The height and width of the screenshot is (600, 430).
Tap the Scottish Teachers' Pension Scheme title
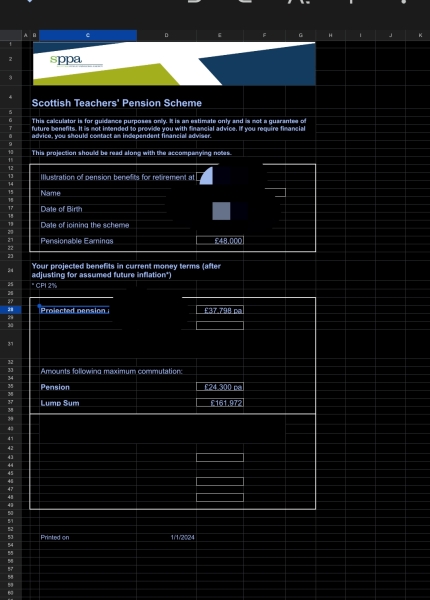(117, 103)
